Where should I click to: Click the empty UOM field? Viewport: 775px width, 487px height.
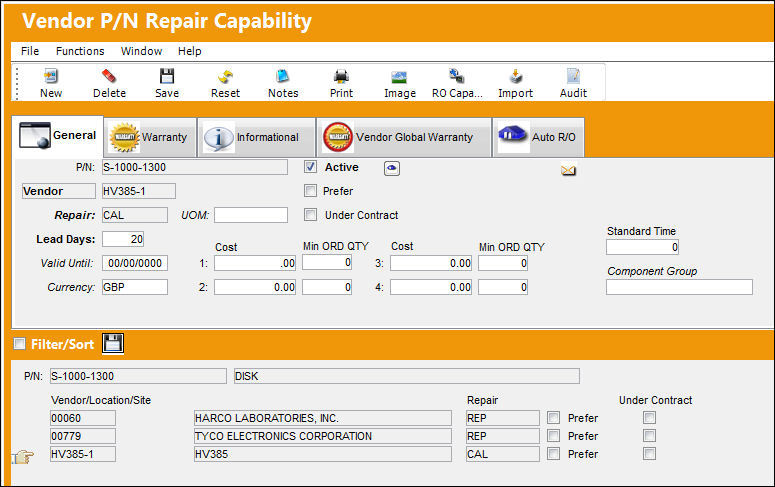(251, 215)
